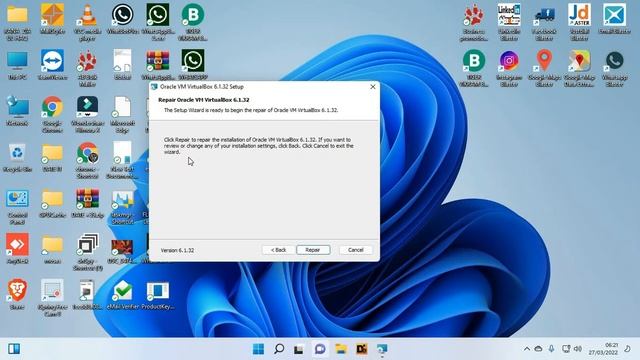Click the Repair button in VirtualBox Setup
Screen dimensions: 640x360
[x=313, y=250]
